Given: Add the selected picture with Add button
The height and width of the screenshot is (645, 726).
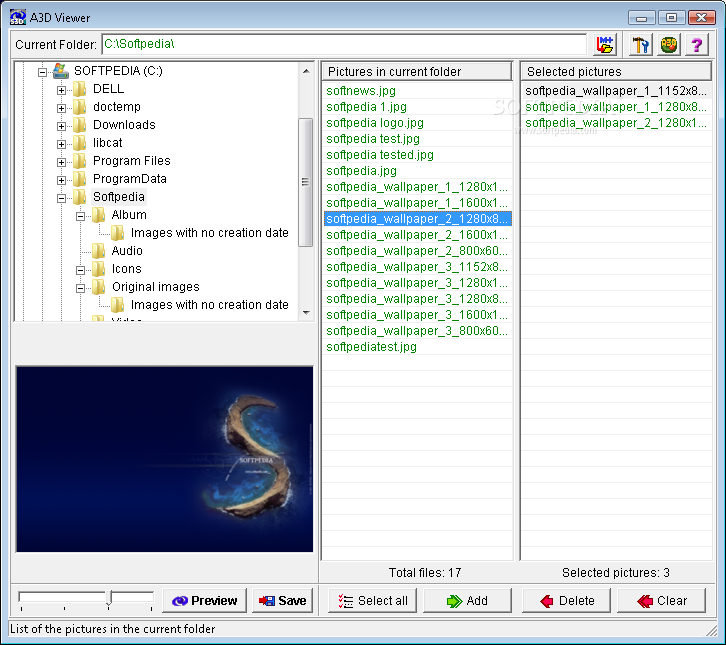Looking at the screenshot, I should (467, 601).
